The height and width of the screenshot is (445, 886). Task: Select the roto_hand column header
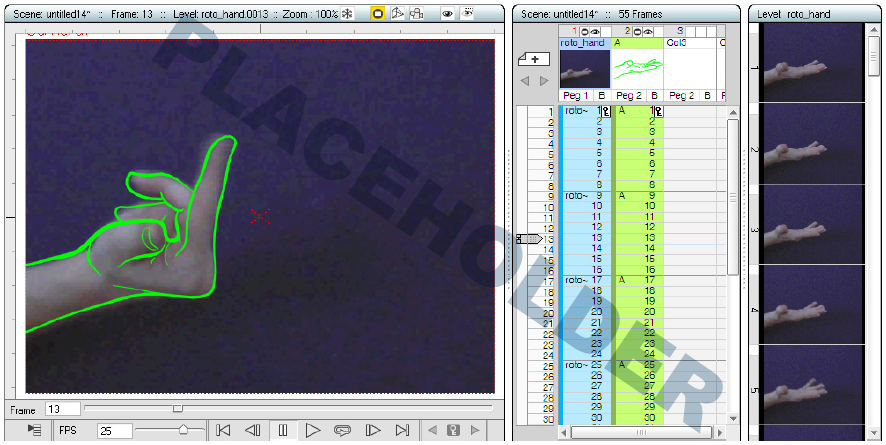click(584, 43)
